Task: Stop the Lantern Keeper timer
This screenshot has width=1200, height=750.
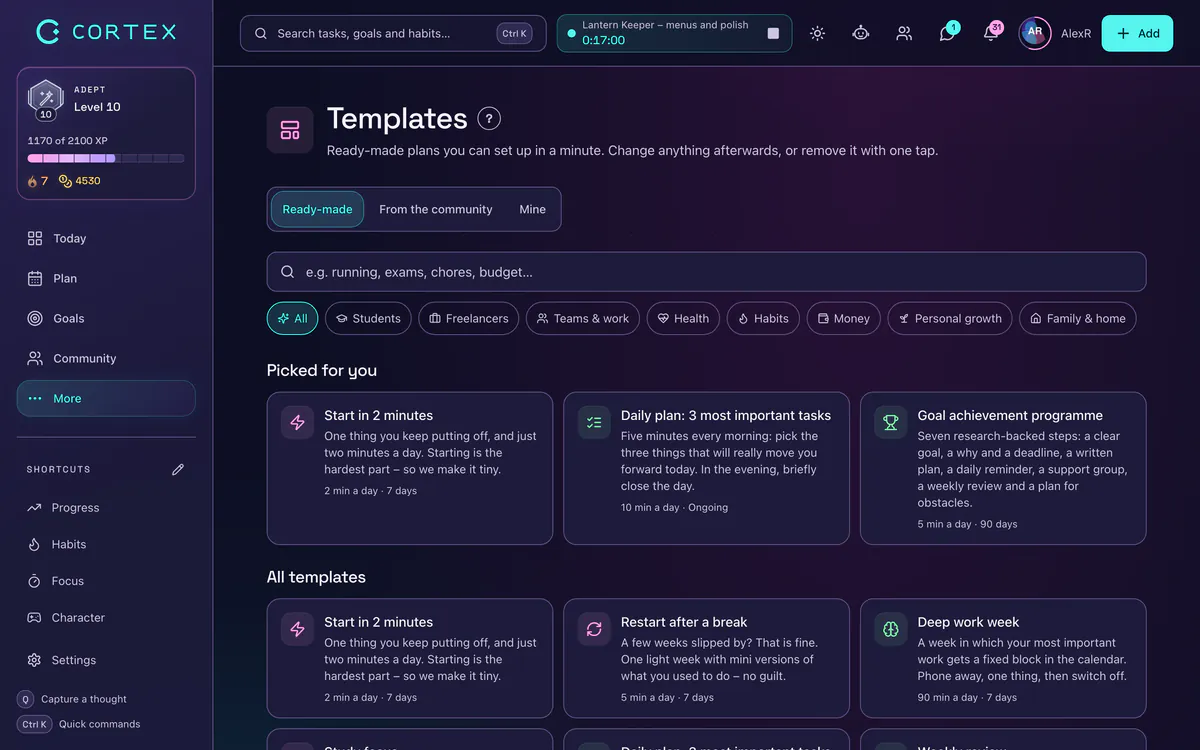Action: pyautogui.click(x=773, y=33)
